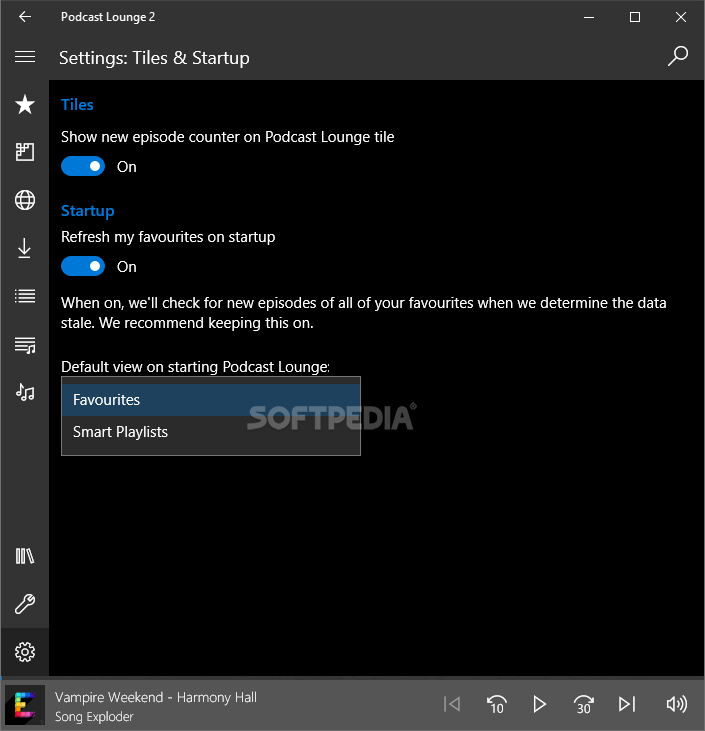This screenshot has height=731, width=705.
Task: Open the wrench tools icon
Action: click(x=25, y=604)
